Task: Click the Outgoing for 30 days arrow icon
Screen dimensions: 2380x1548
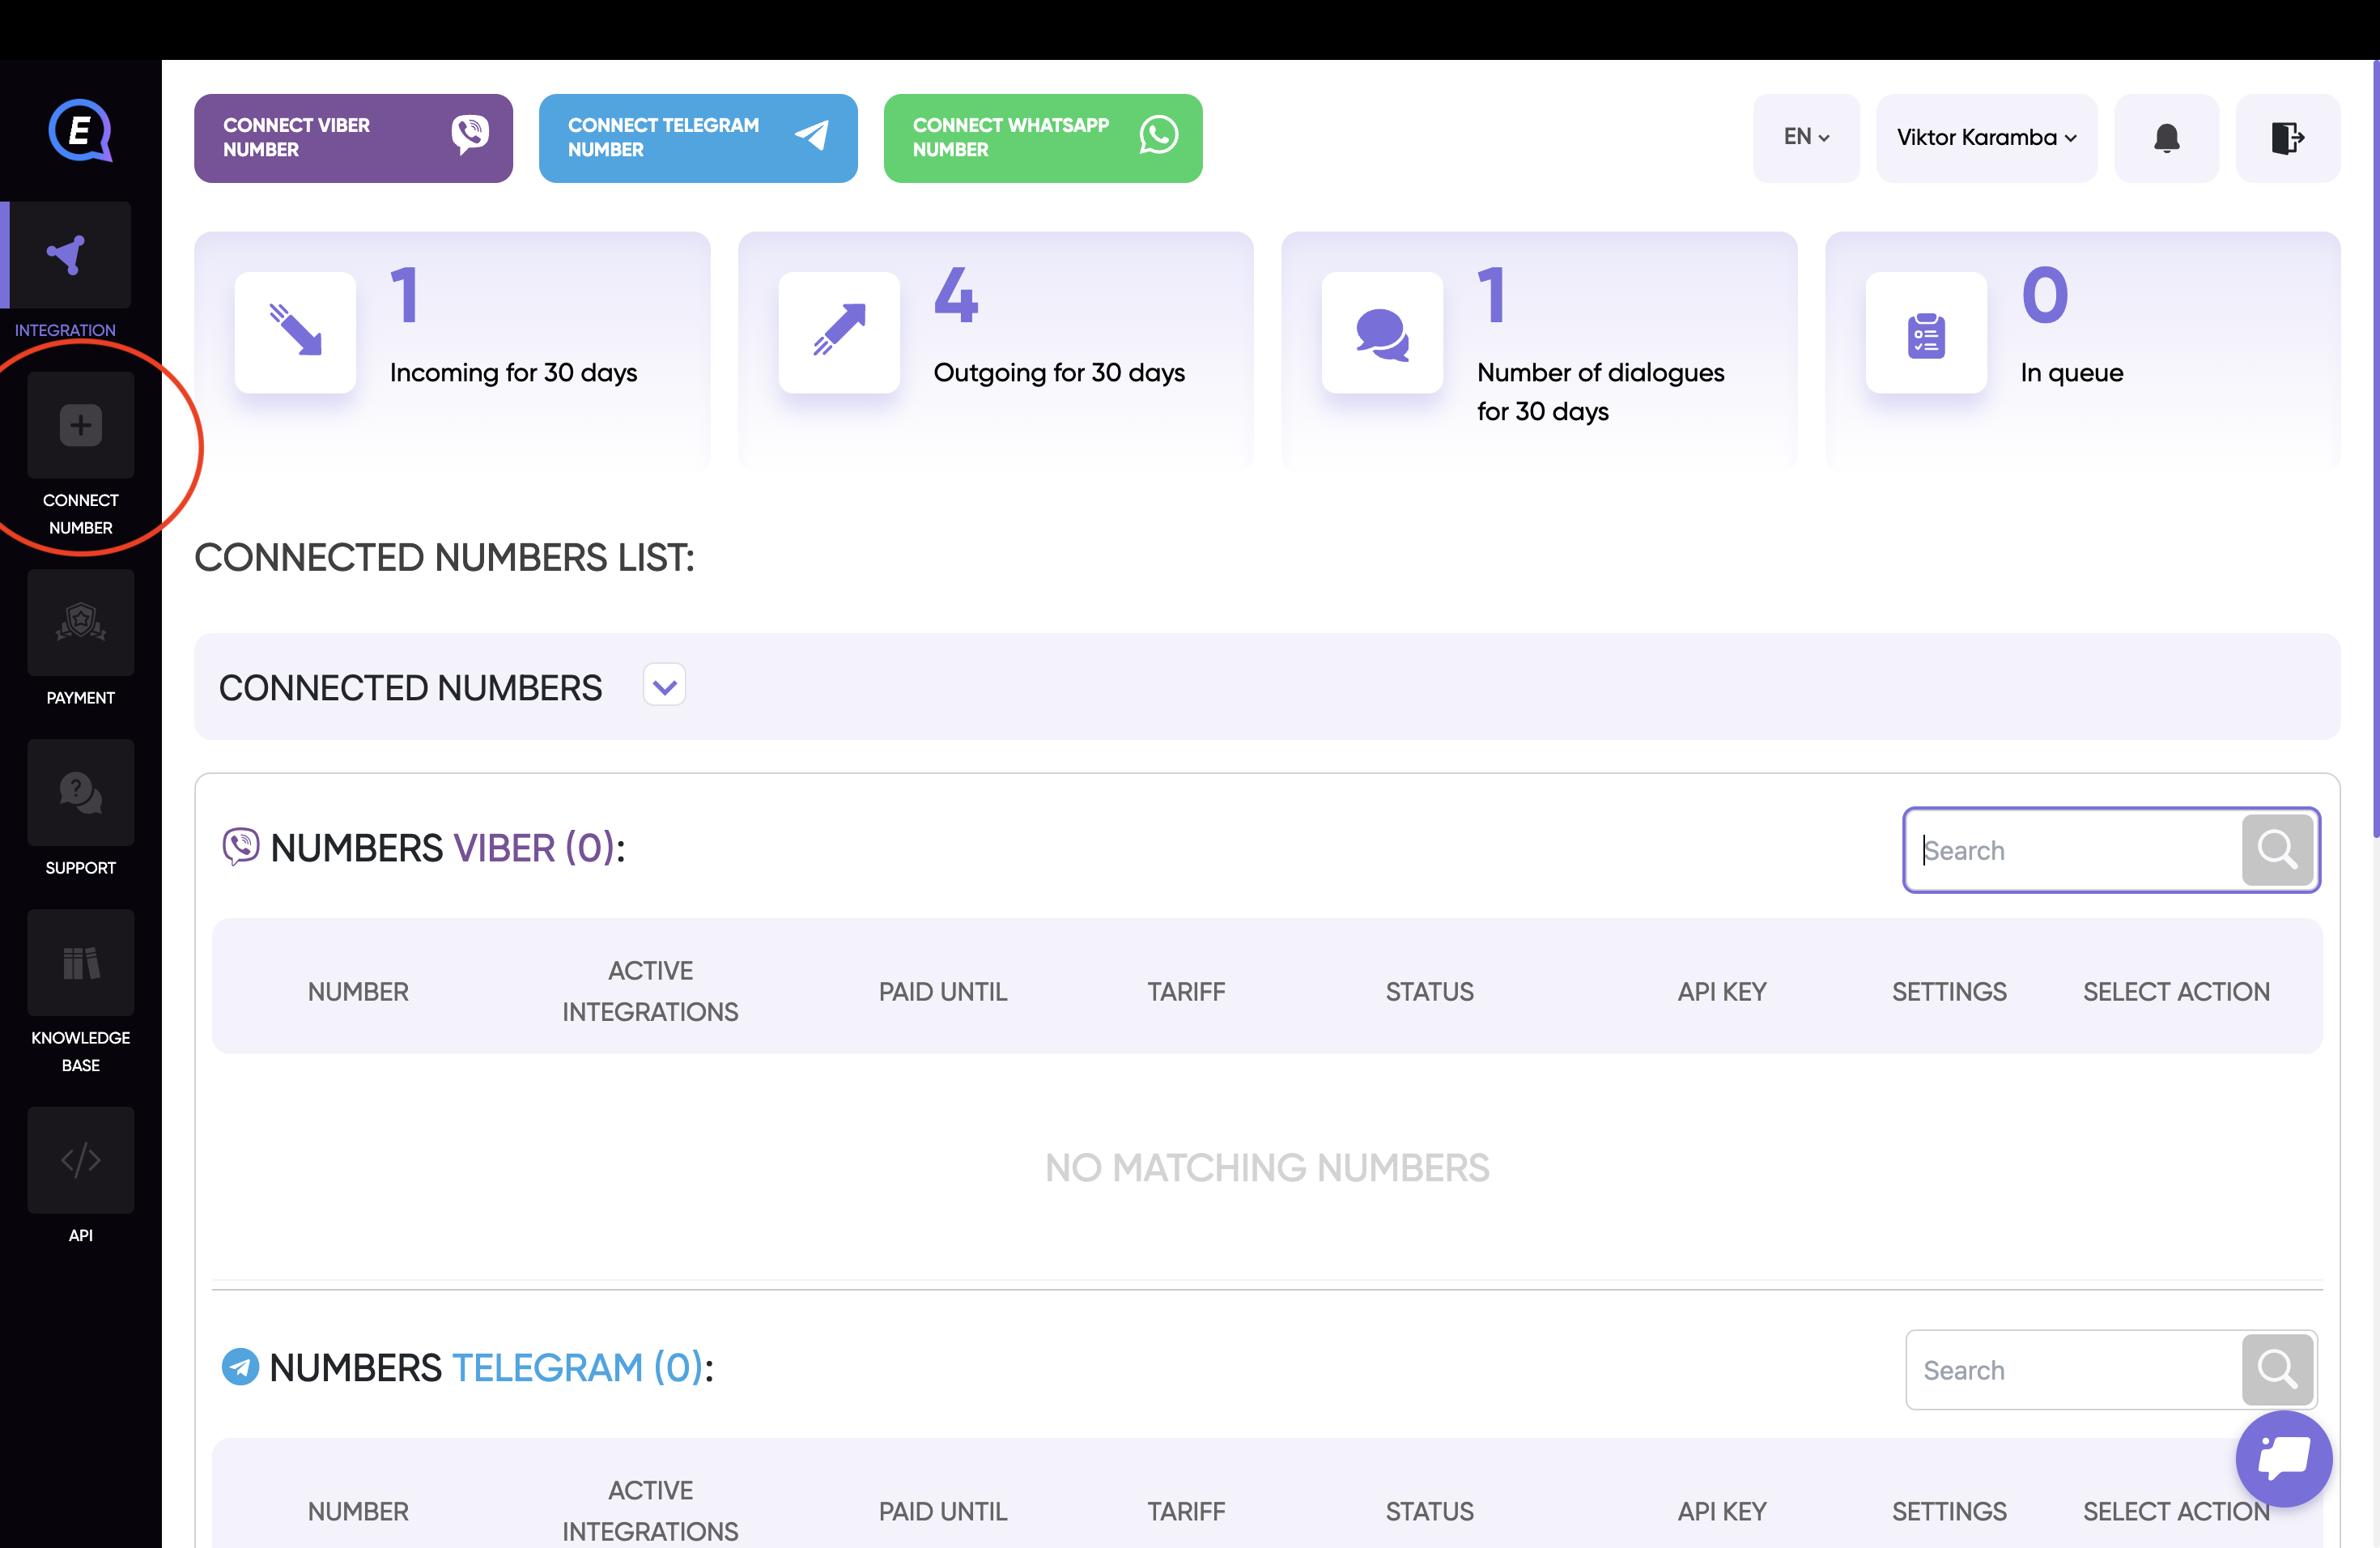Action: pyautogui.click(x=838, y=332)
